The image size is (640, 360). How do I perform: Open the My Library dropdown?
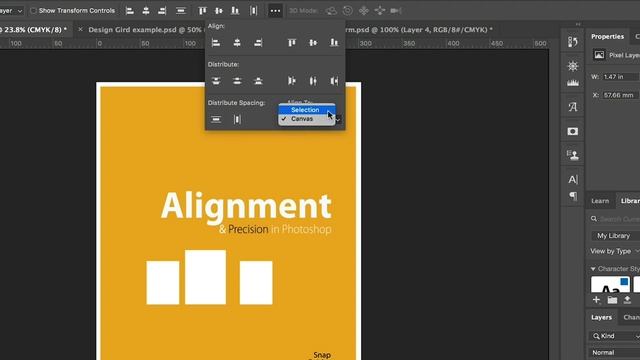(616, 236)
